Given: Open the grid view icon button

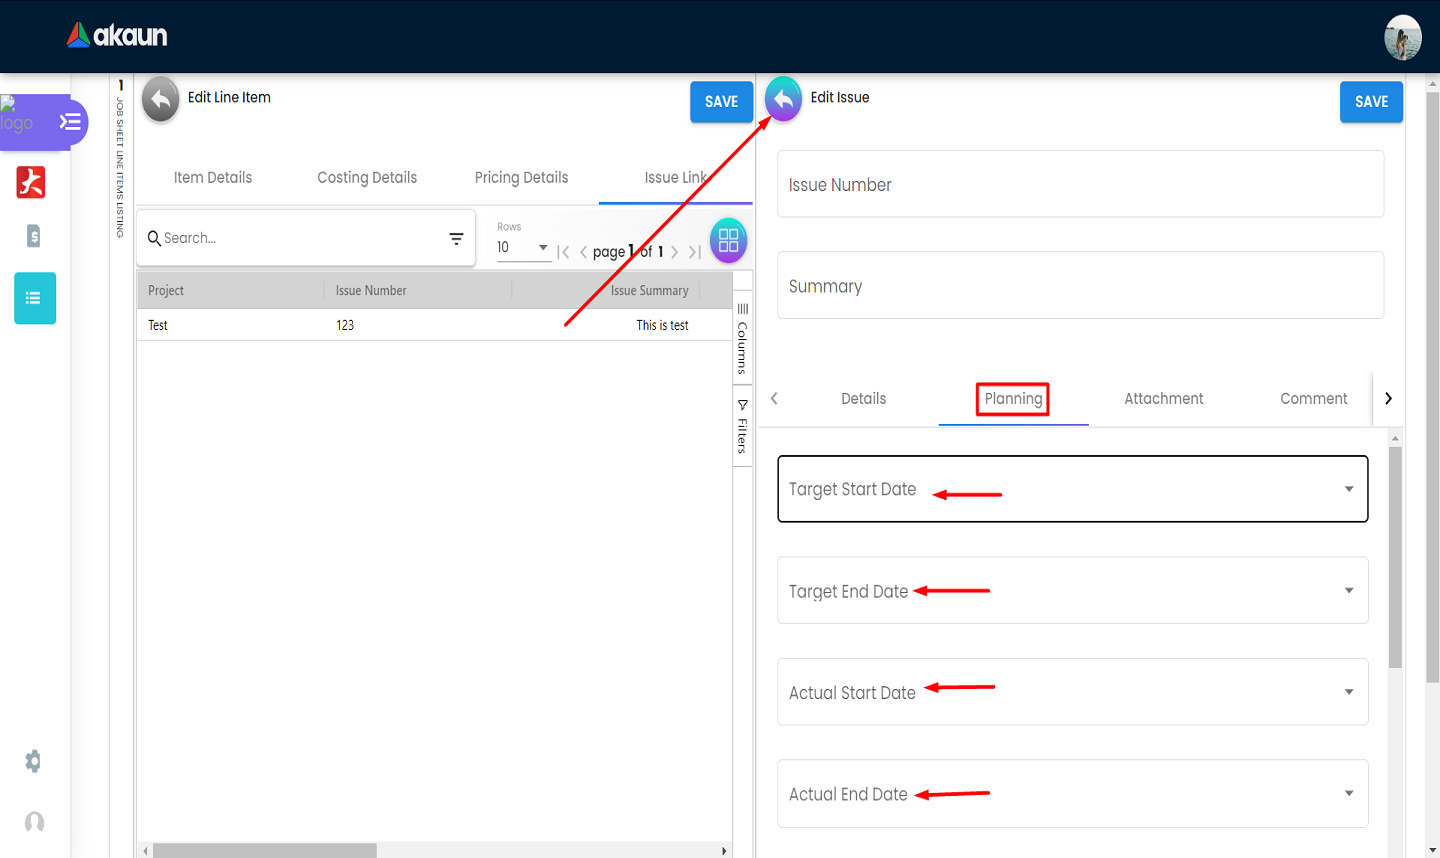Looking at the screenshot, I should click(x=728, y=240).
